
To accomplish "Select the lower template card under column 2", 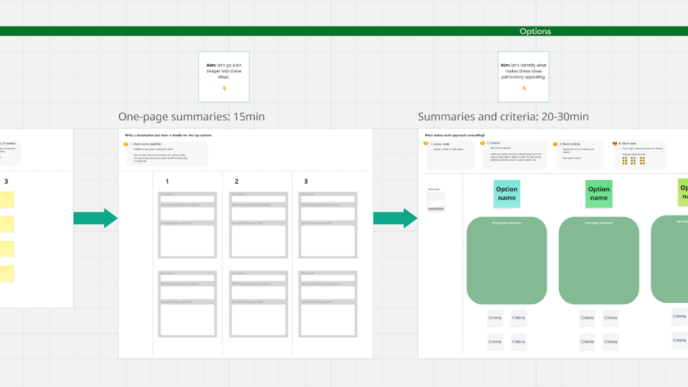I will (x=258, y=304).
